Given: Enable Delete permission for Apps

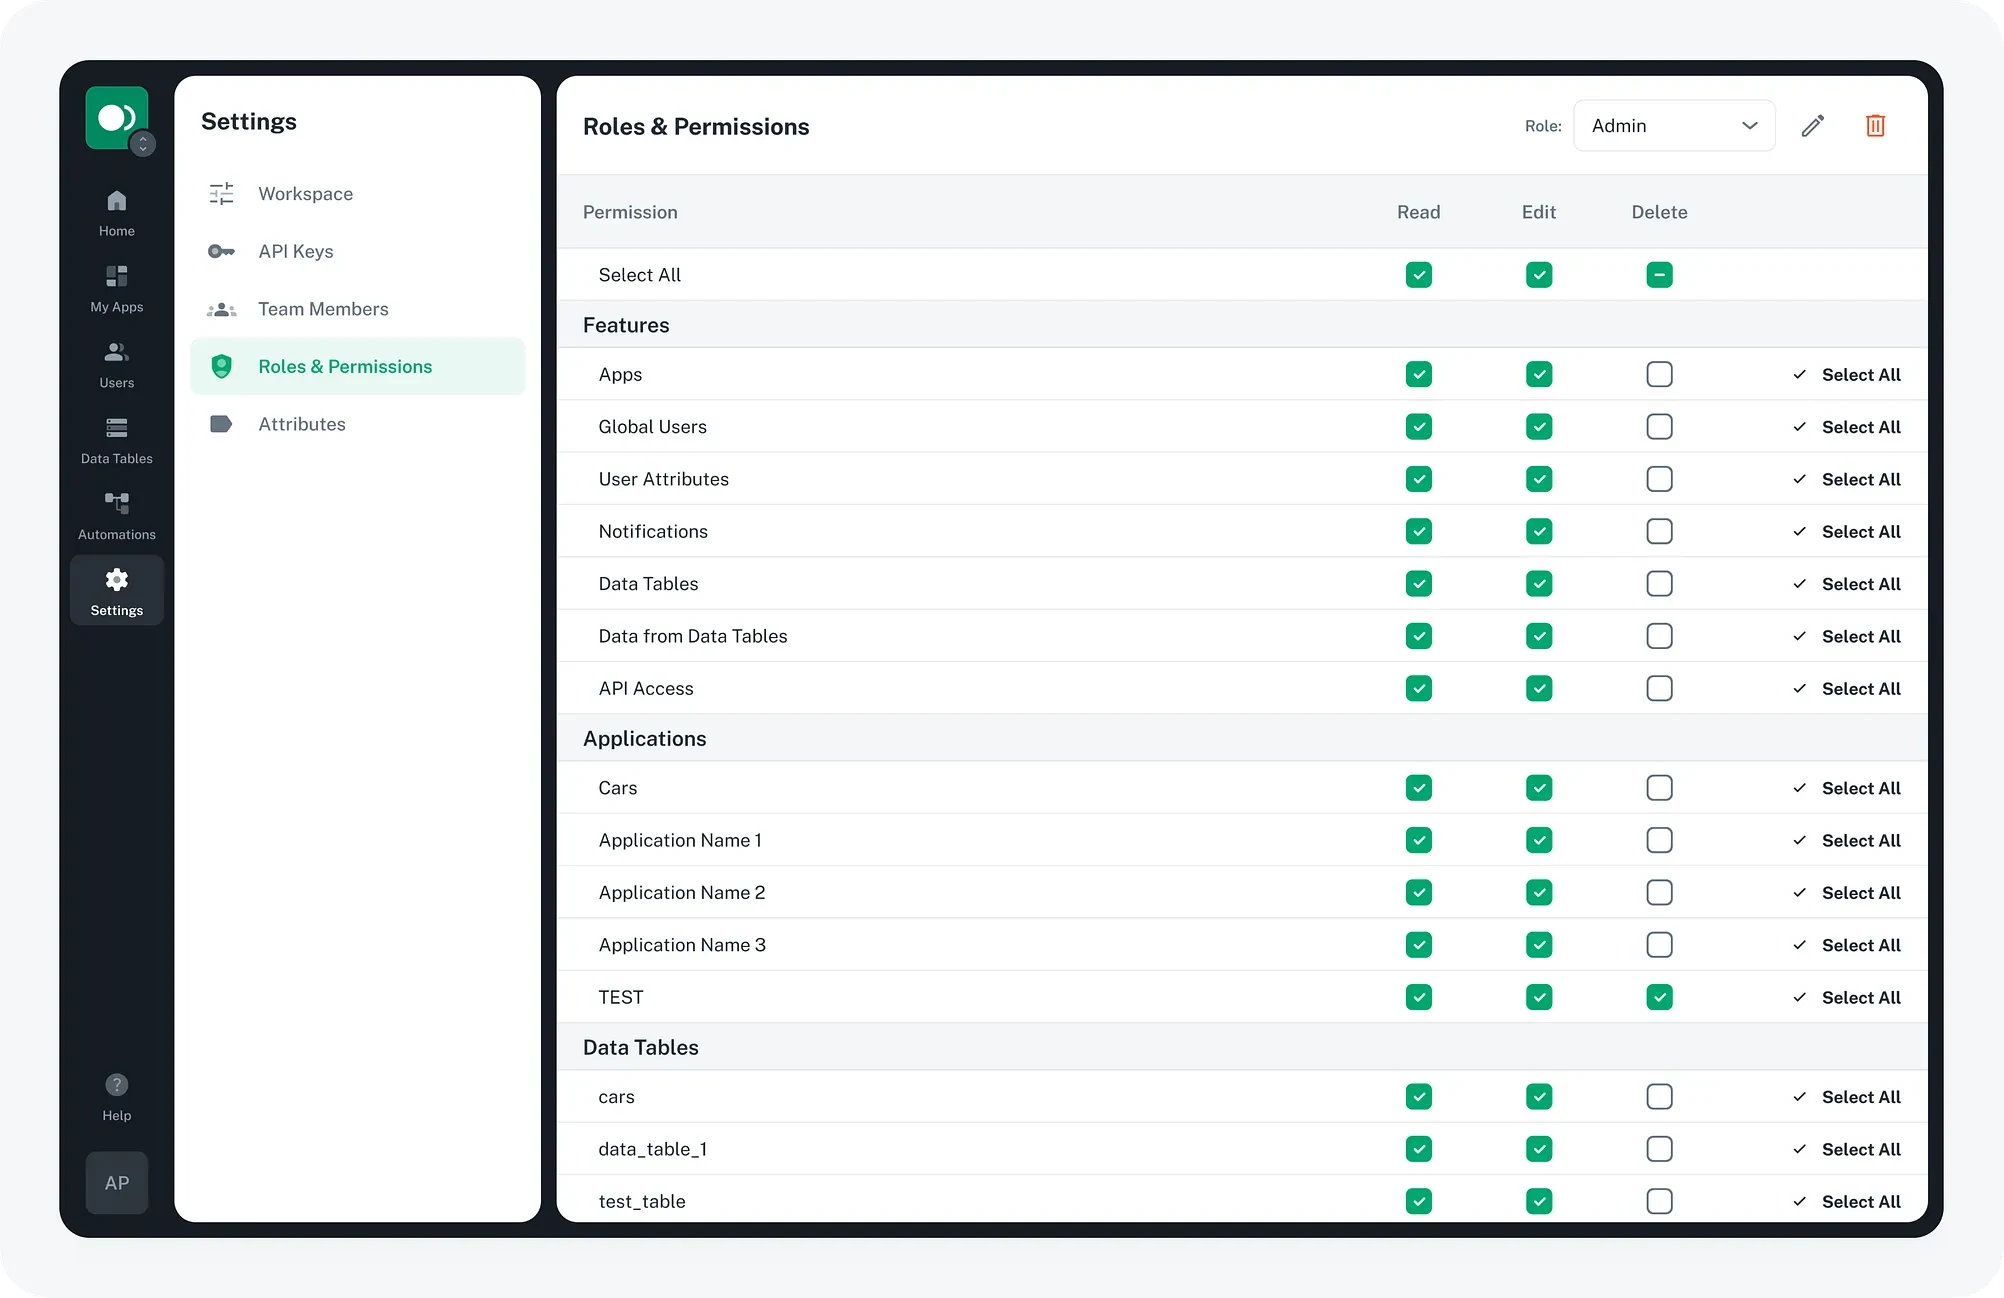Looking at the screenshot, I should click(1659, 375).
